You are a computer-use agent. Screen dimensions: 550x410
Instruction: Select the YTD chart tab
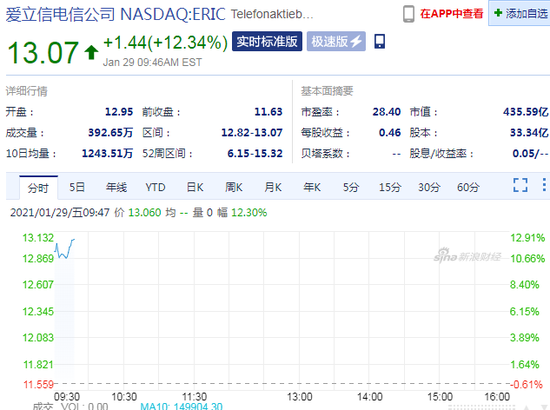pyautogui.click(x=155, y=187)
